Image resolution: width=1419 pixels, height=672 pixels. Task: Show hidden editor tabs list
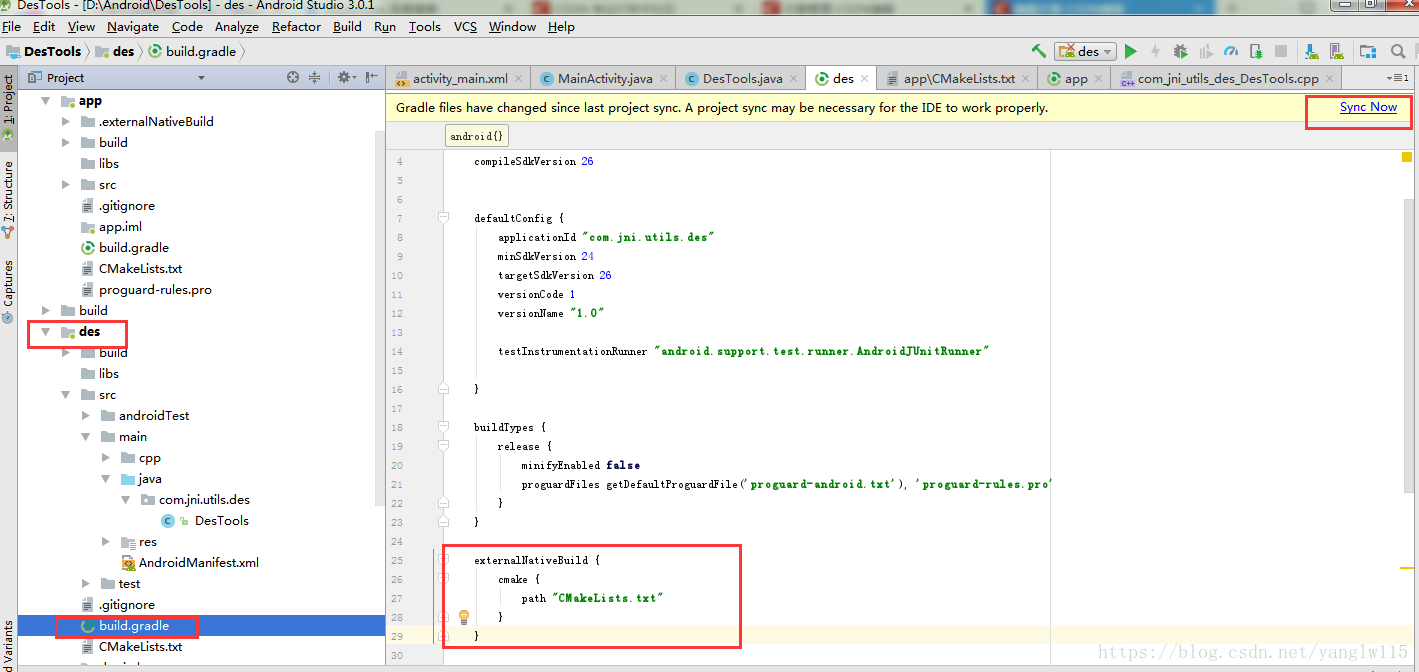point(1396,78)
